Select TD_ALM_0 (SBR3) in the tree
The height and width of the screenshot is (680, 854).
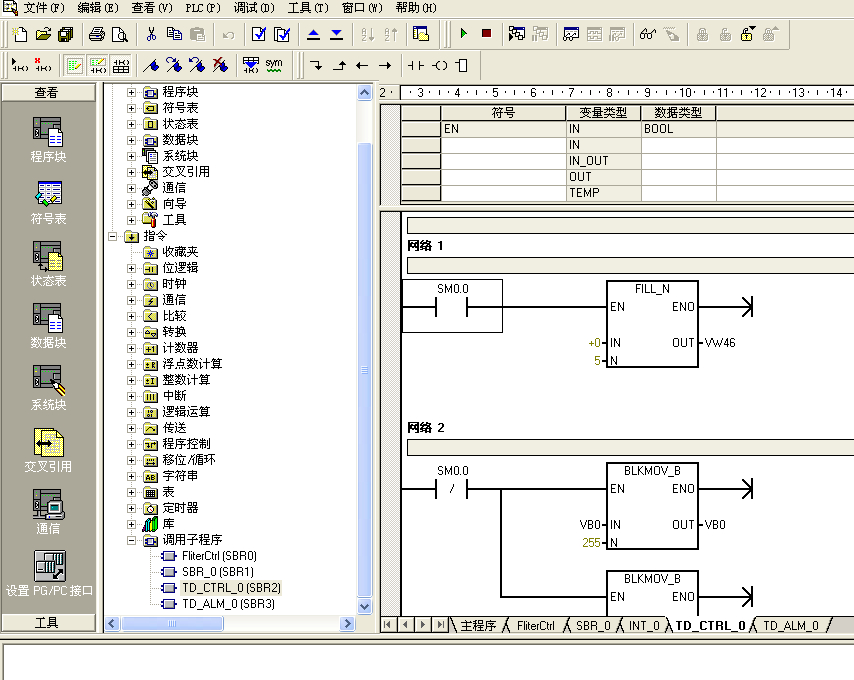coord(227,604)
